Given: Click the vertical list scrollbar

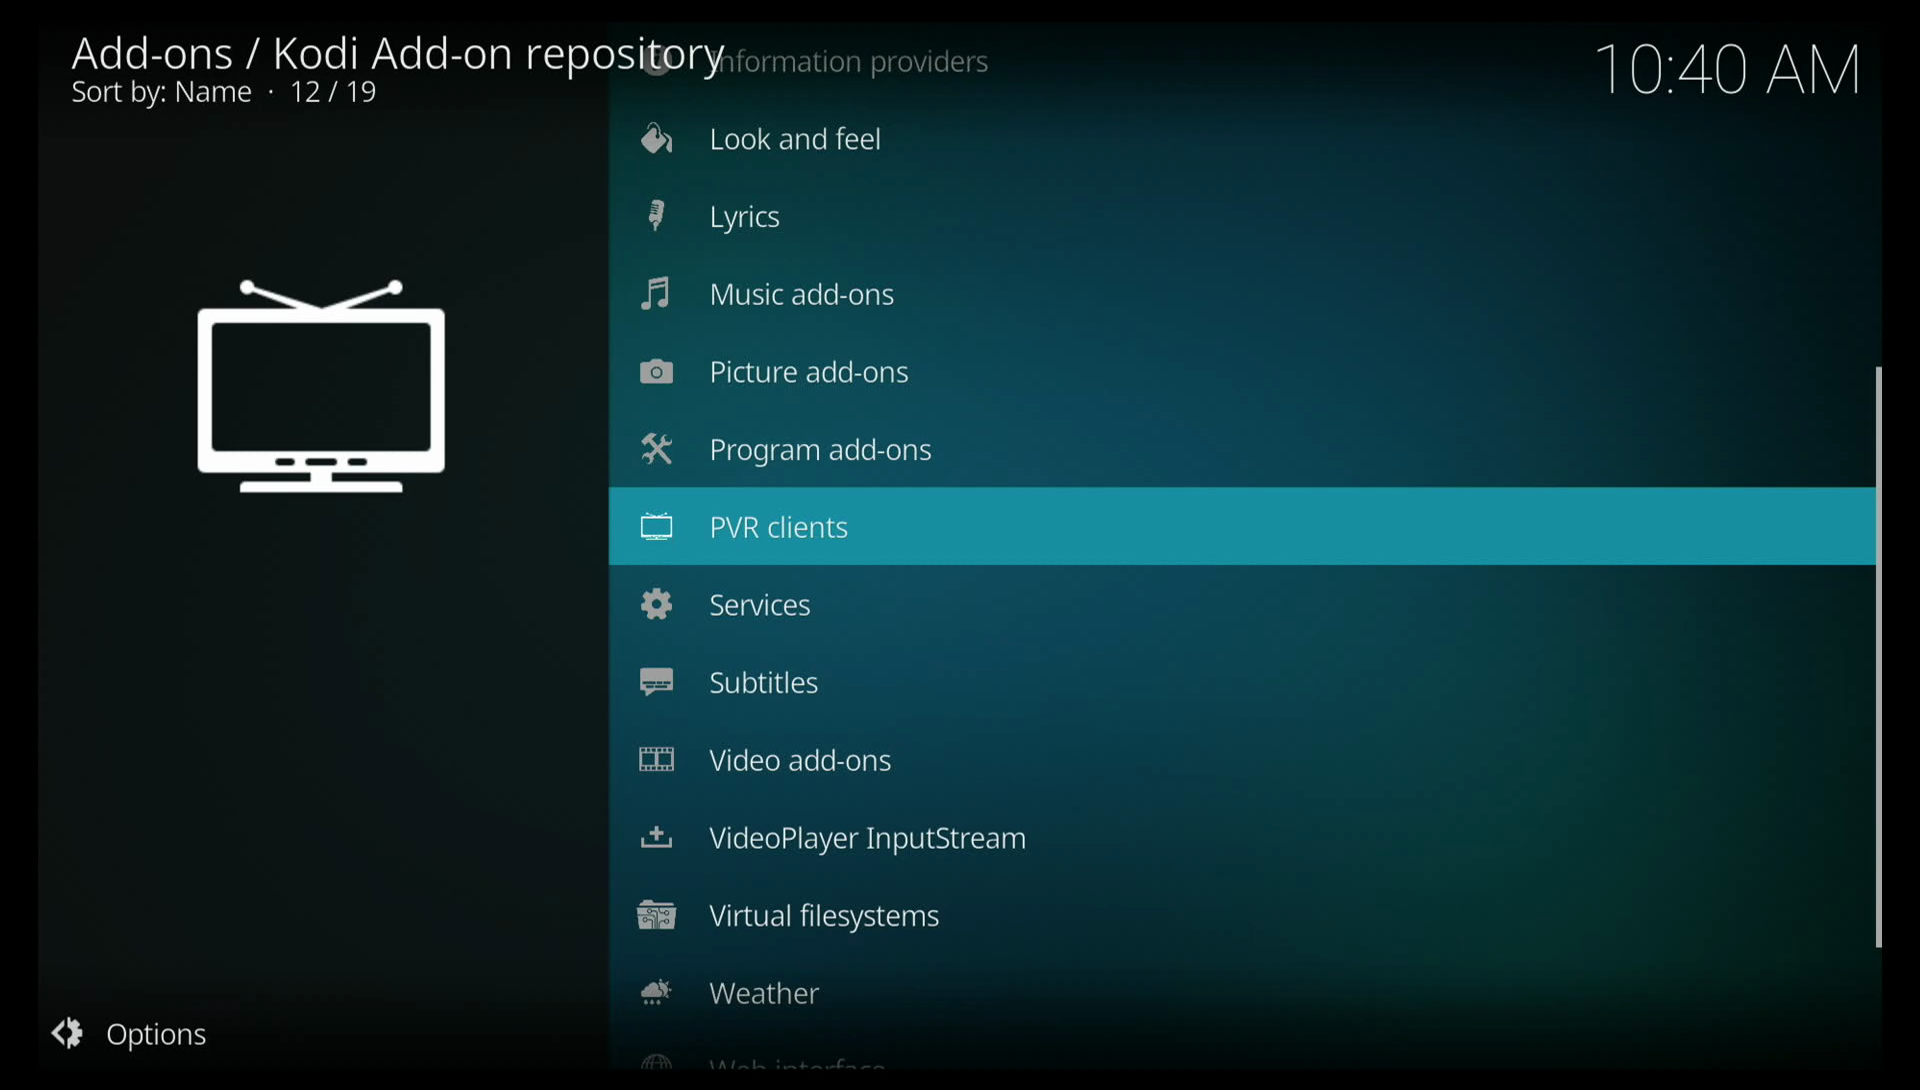Looking at the screenshot, I should pos(1879,656).
